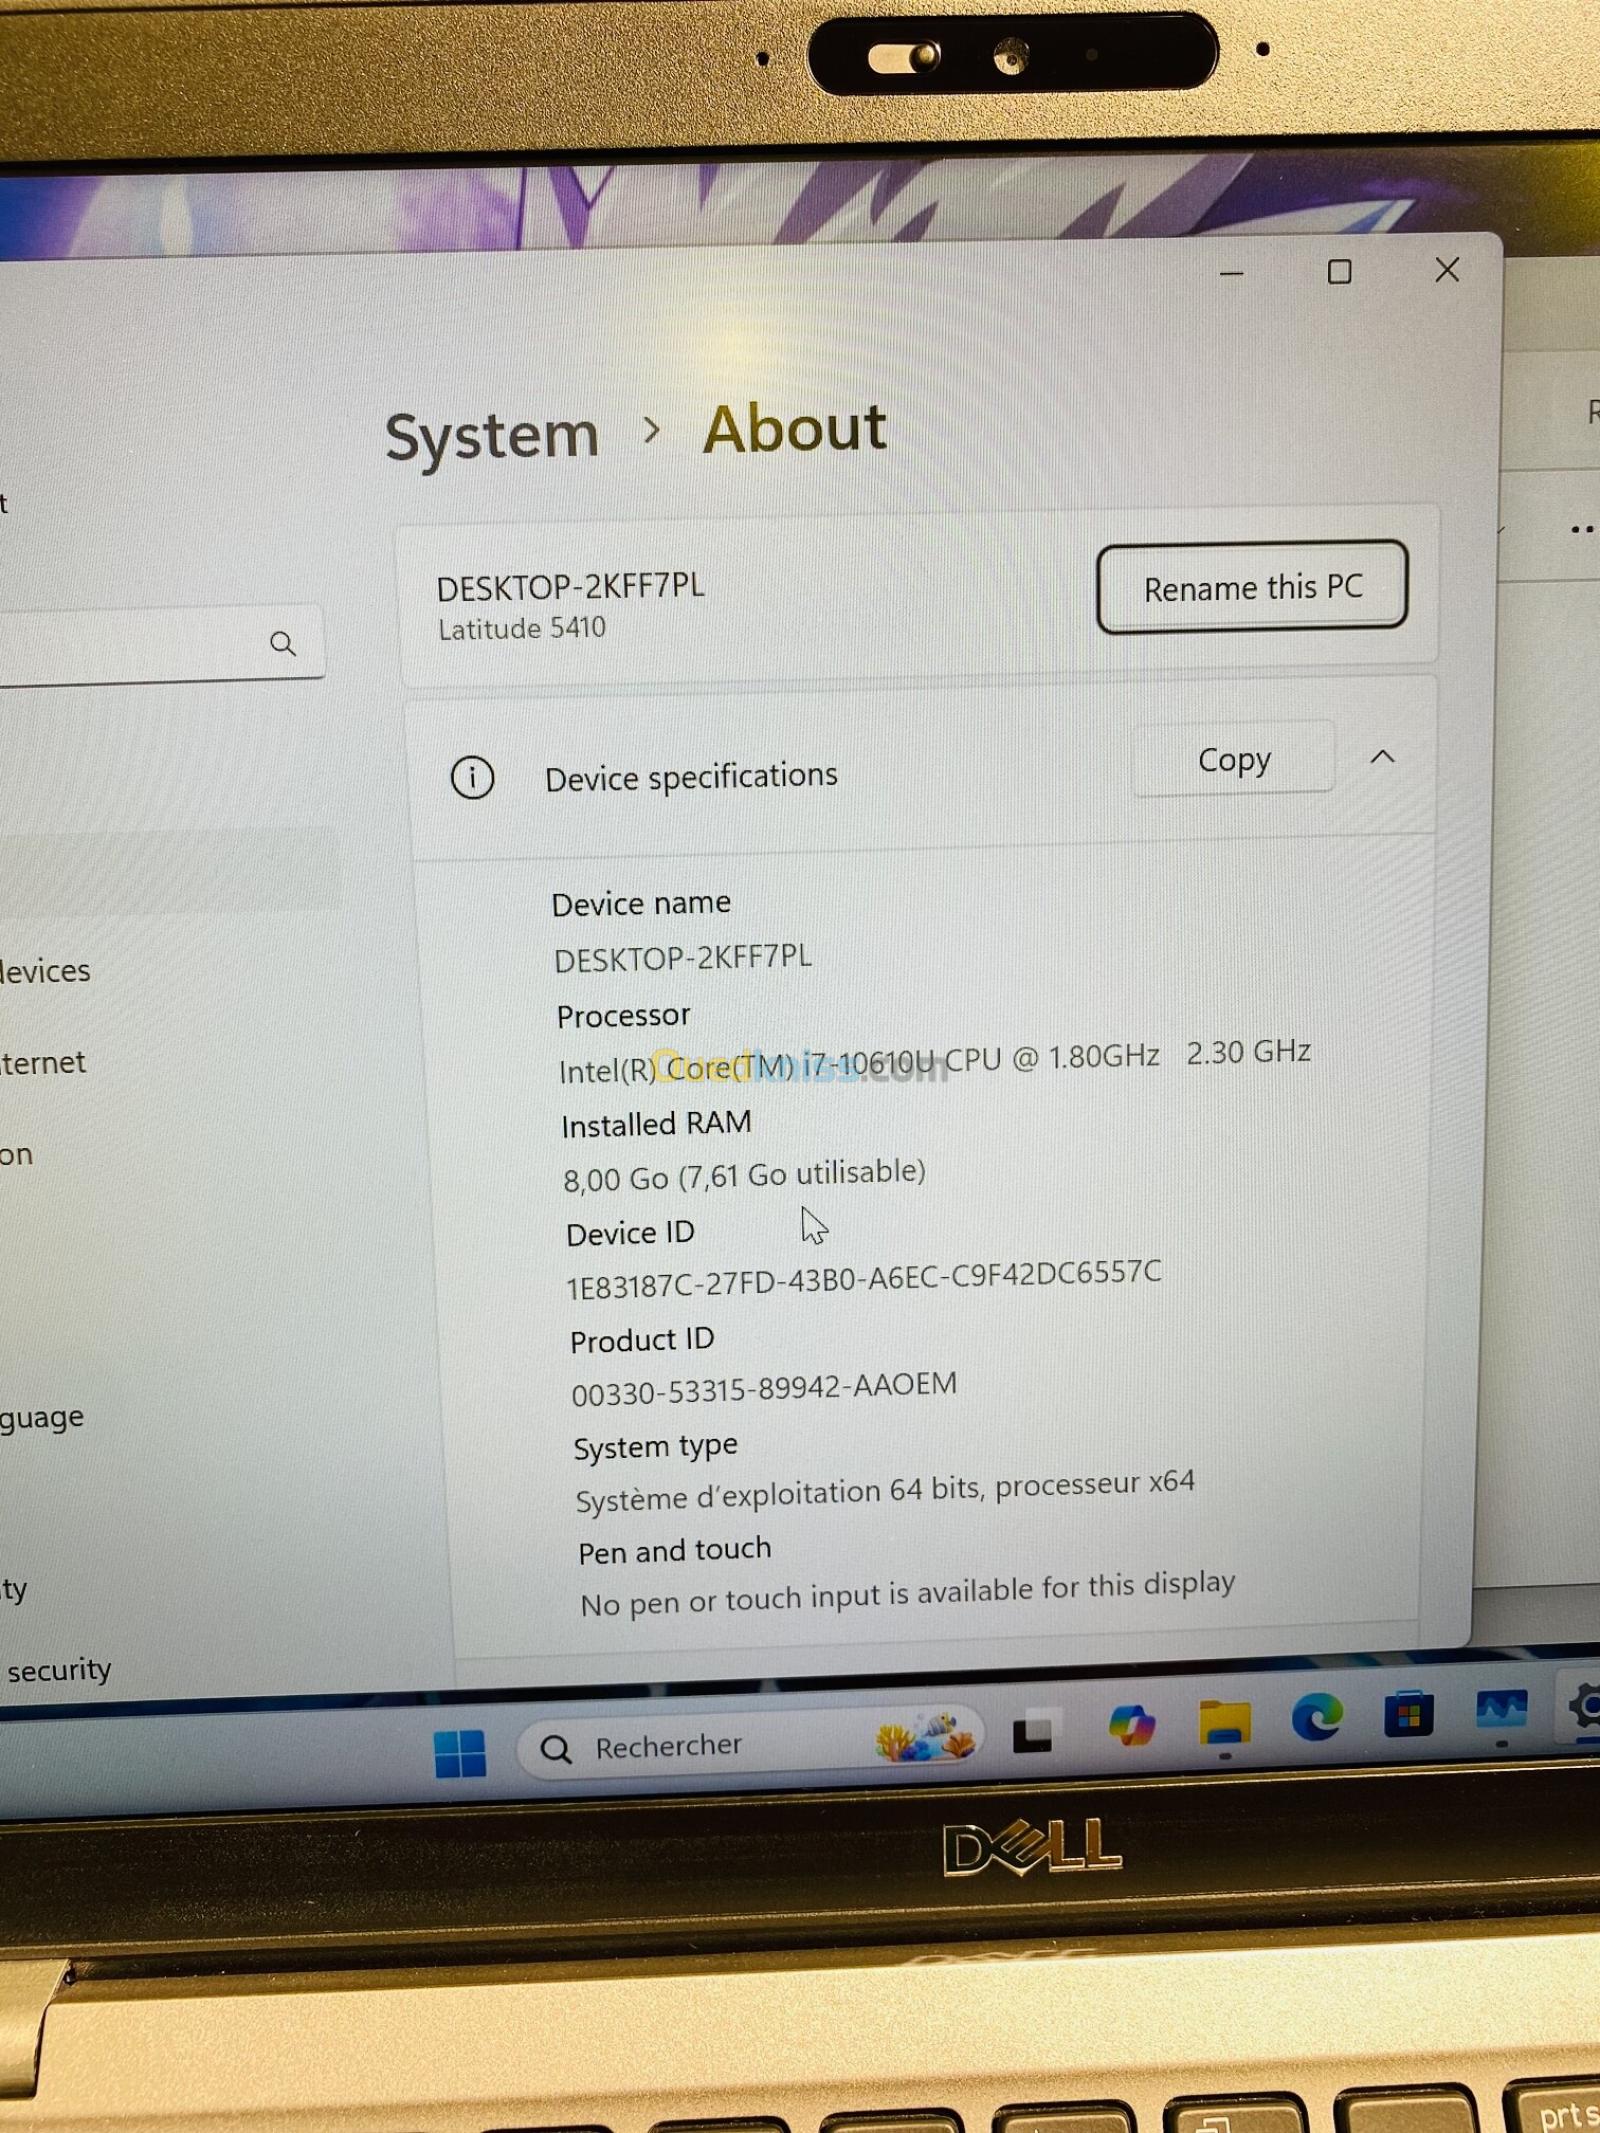Maximize the Settings window
Image resolution: width=1600 pixels, height=2133 pixels.
pyautogui.click(x=1339, y=272)
